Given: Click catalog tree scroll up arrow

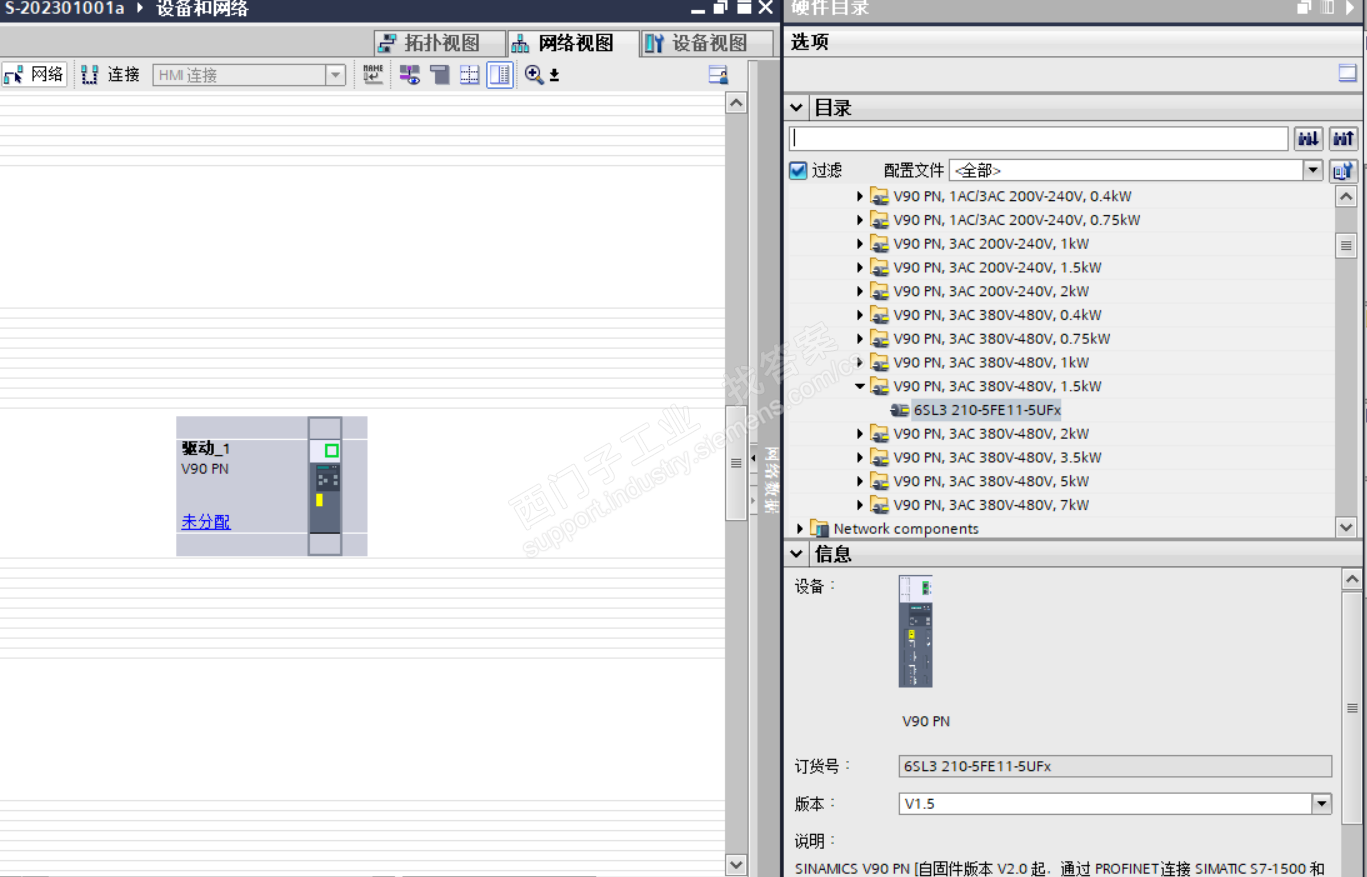Looking at the screenshot, I should pyautogui.click(x=1346, y=197).
